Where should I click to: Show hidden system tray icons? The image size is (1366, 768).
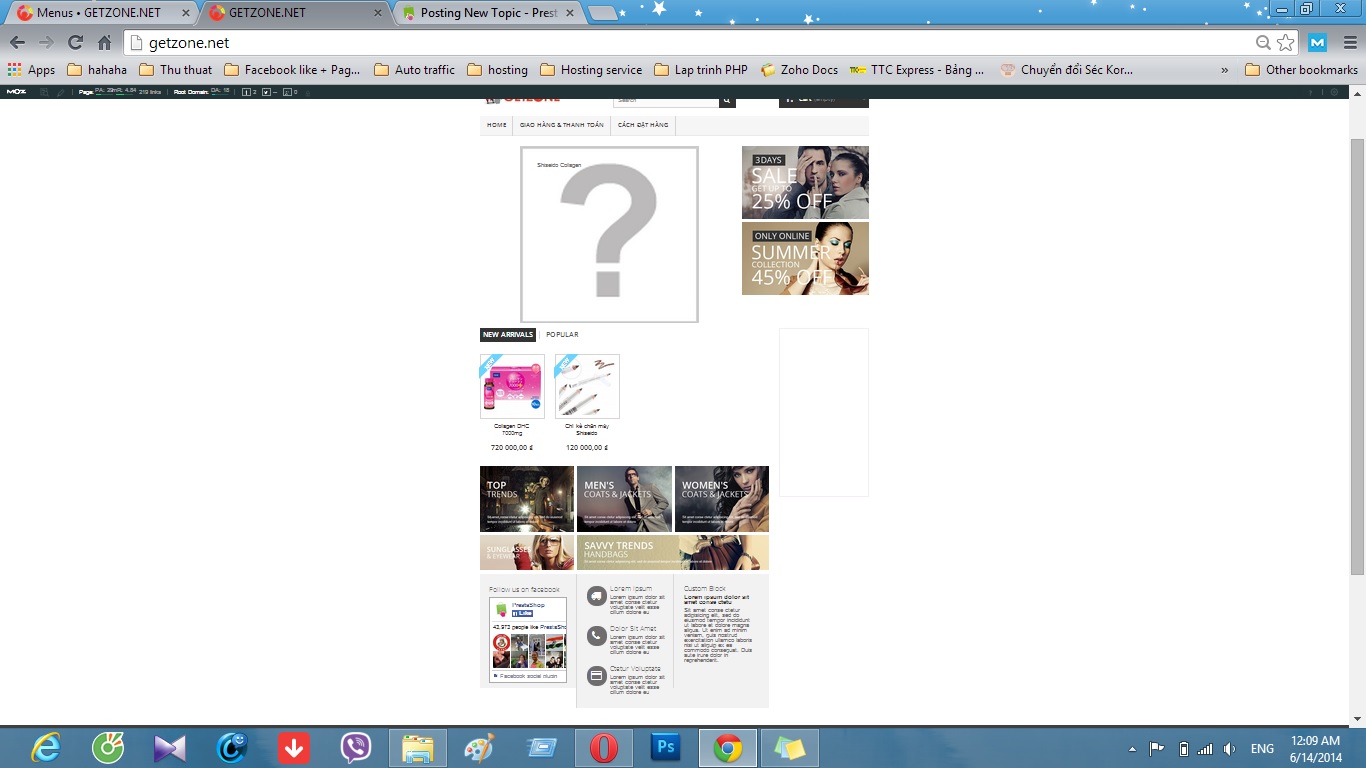(x=1132, y=749)
